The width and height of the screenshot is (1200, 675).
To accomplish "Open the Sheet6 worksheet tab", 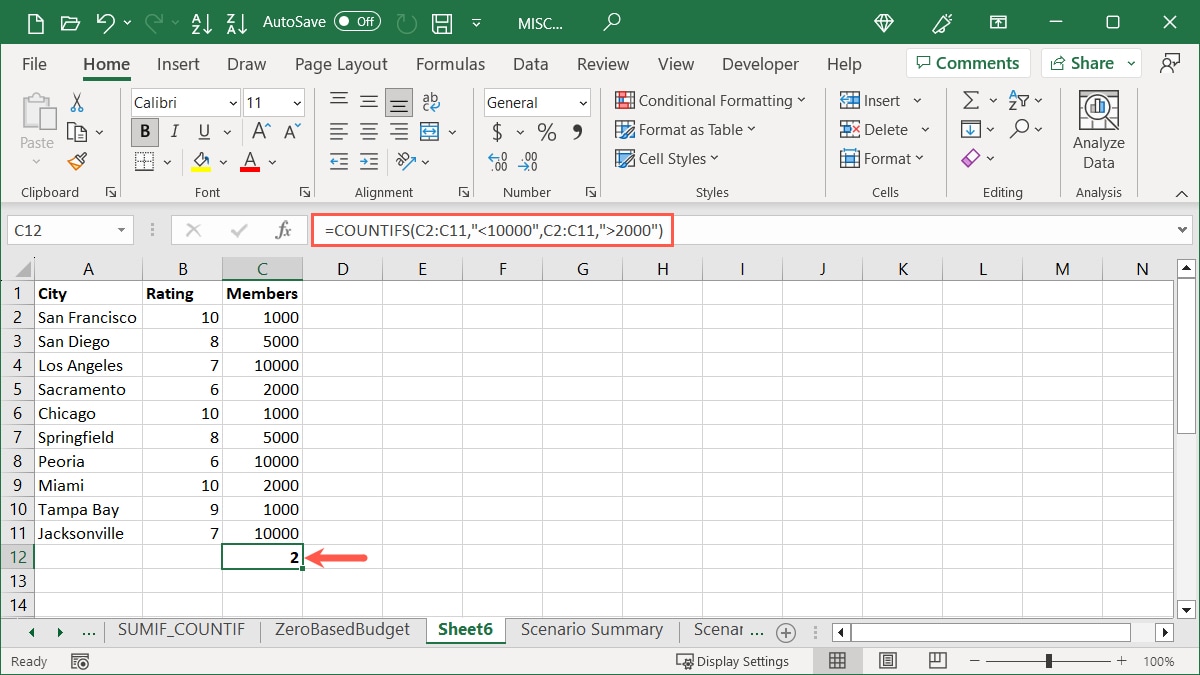I will [x=465, y=630].
